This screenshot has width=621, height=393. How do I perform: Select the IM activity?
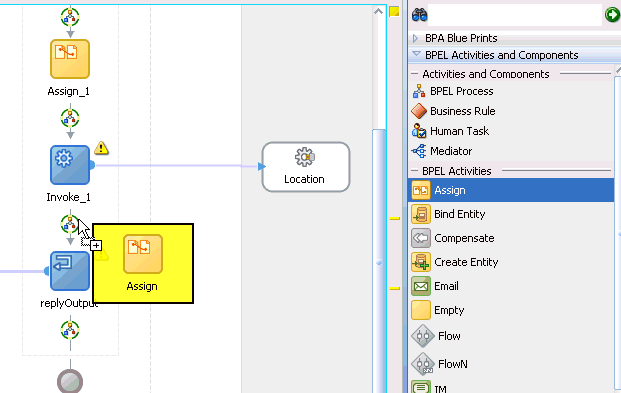[x=429, y=386]
